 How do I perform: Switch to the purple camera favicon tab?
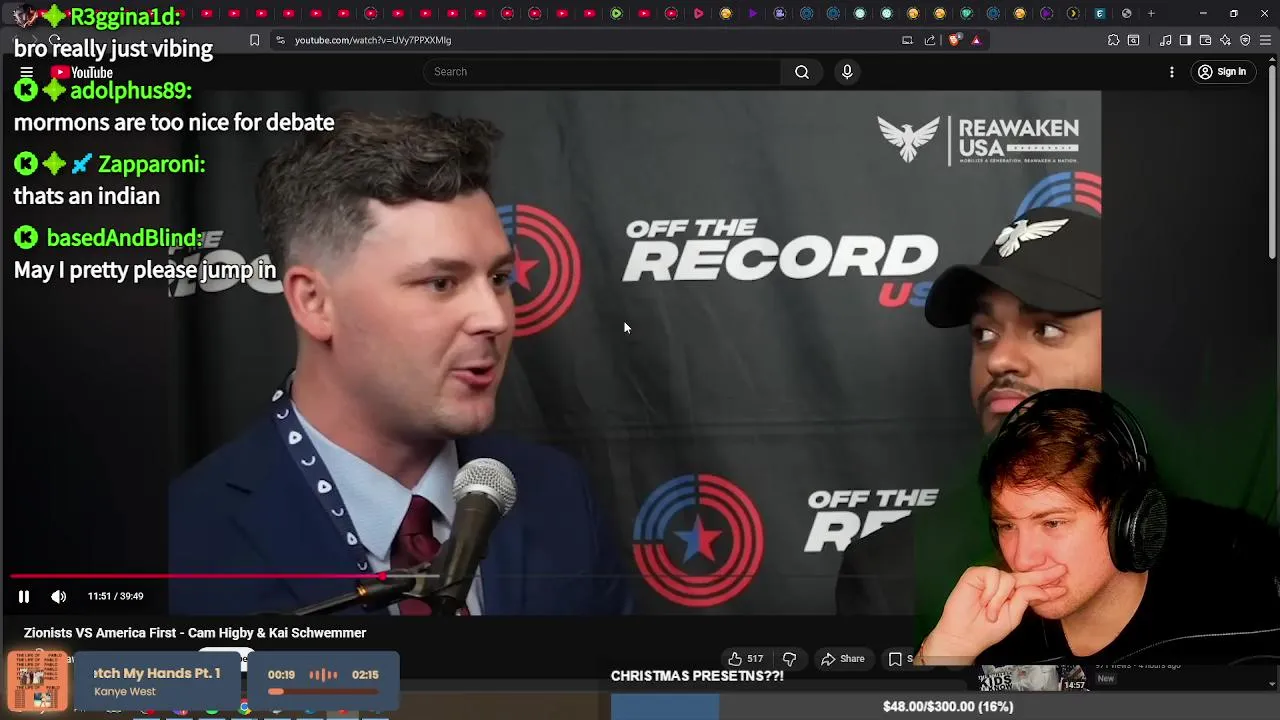tap(780, 13)
